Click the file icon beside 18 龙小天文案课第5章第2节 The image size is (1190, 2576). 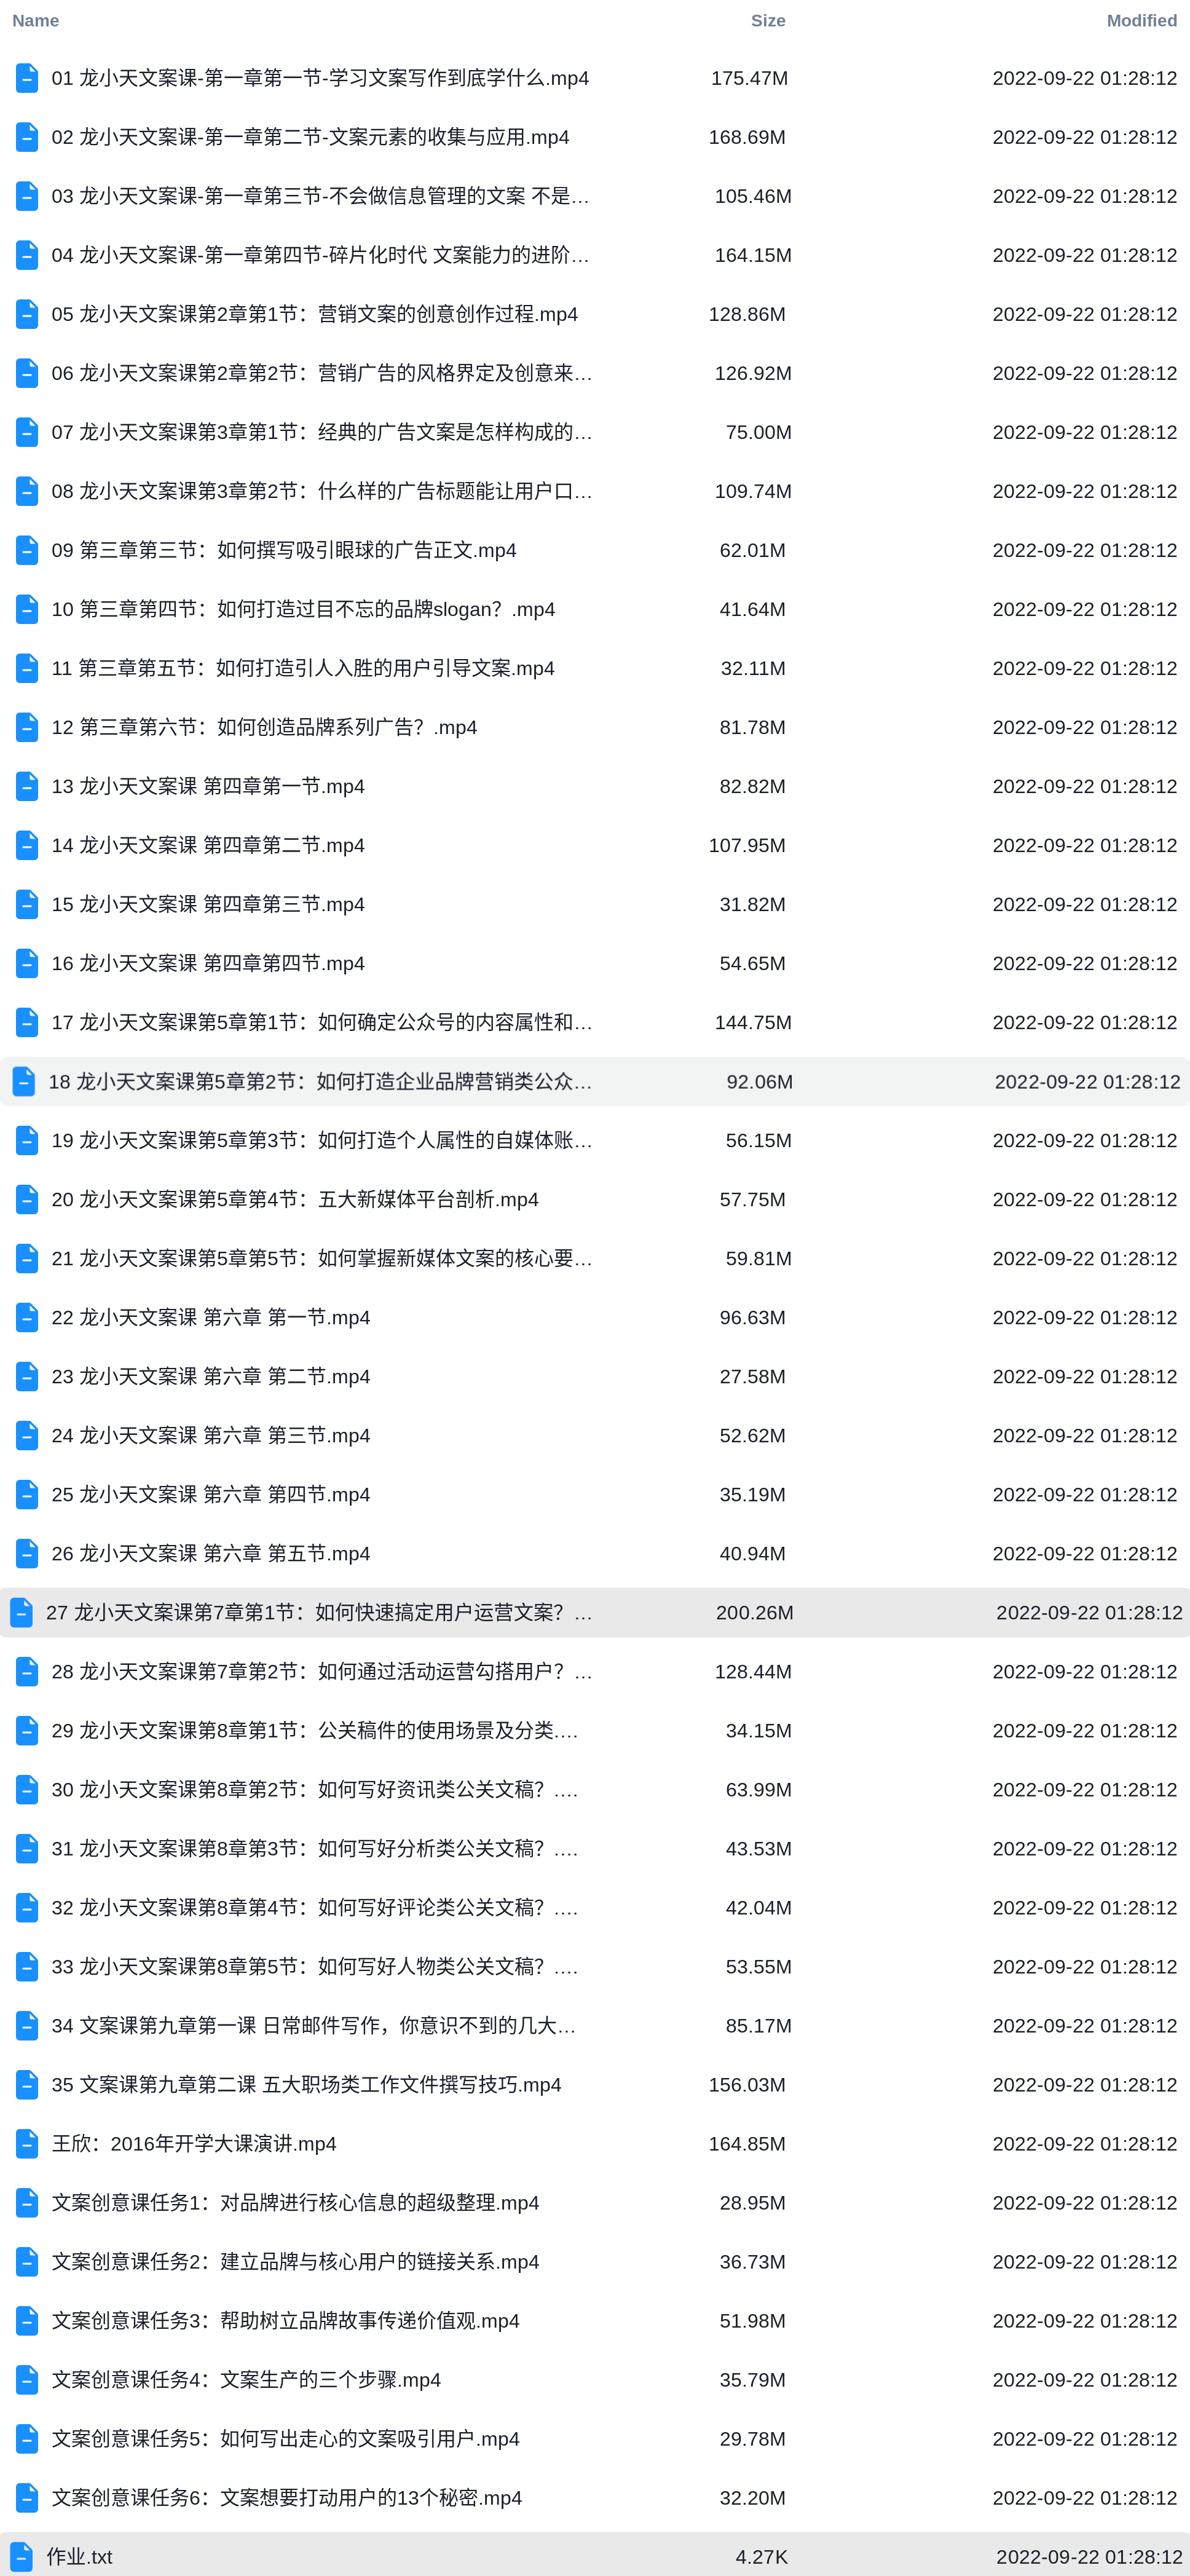coord(24,1081)
